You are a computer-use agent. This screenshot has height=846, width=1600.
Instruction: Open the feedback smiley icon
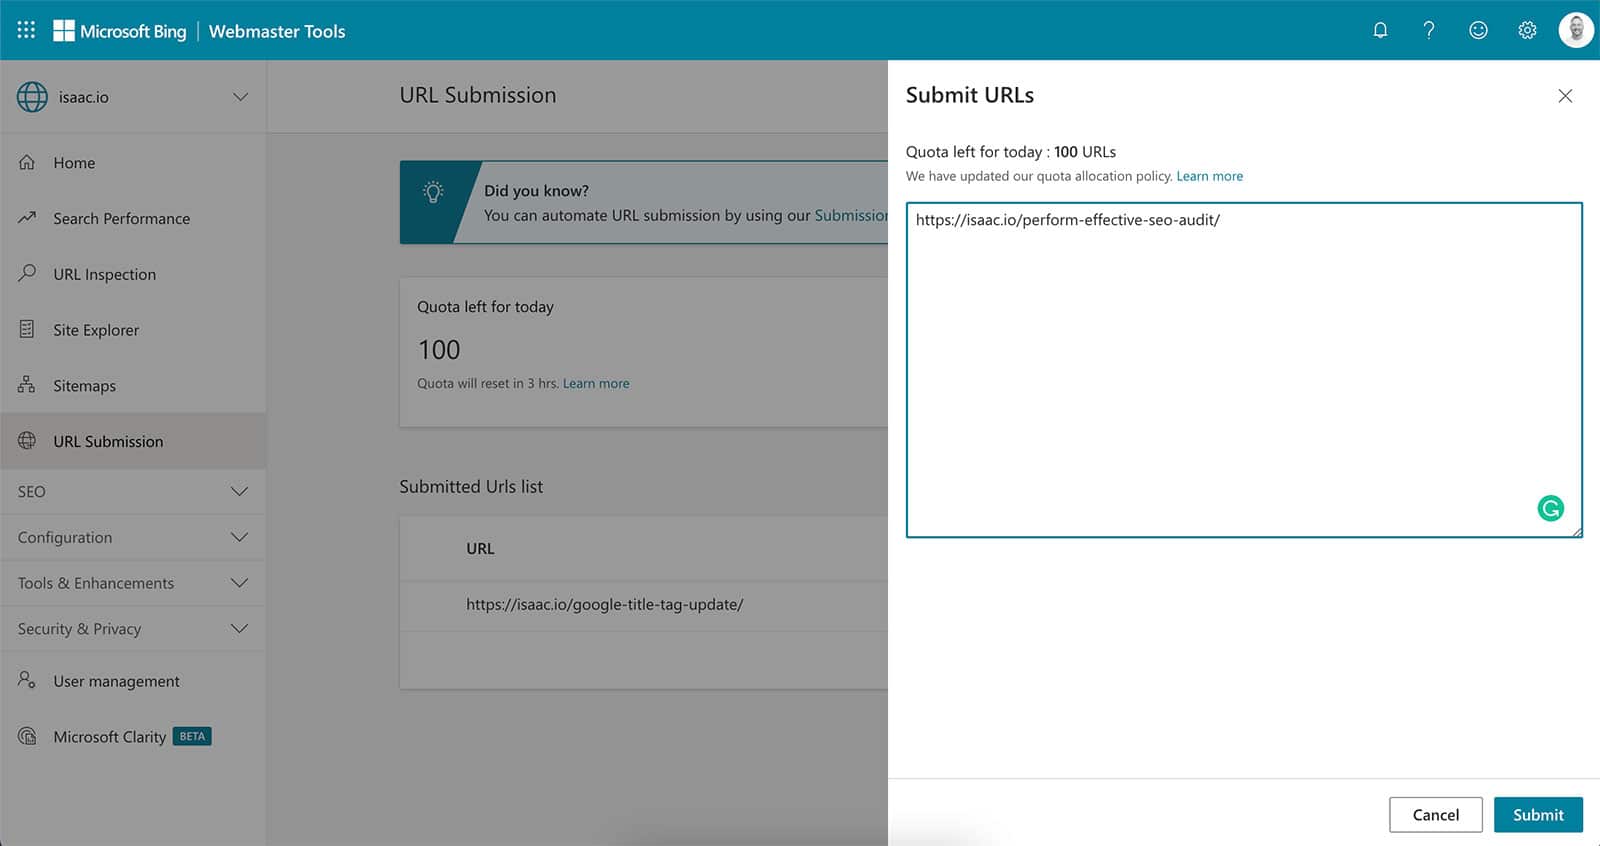[x=1478, y=30]
